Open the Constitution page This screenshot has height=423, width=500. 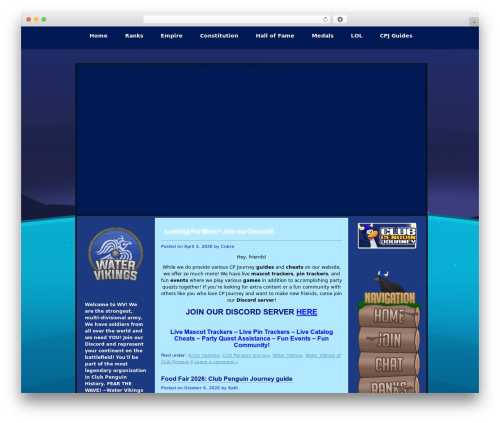[x=219, y=36]
